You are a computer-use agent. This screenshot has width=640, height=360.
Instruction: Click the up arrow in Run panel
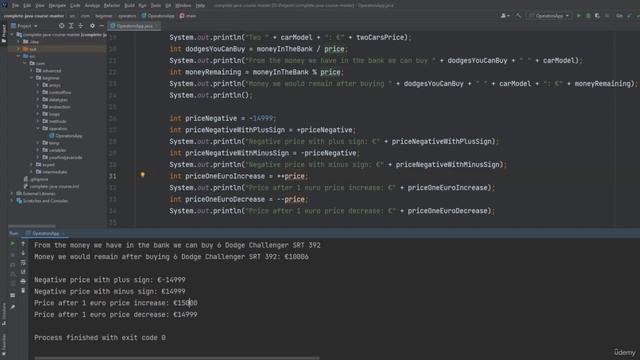tap(23, 244)
